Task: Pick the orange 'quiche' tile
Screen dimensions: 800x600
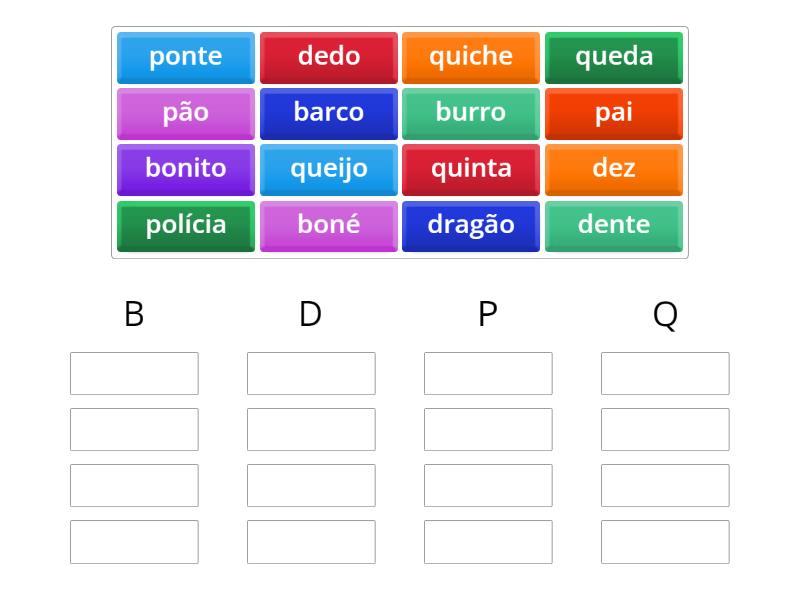Action: click(471, 57)
